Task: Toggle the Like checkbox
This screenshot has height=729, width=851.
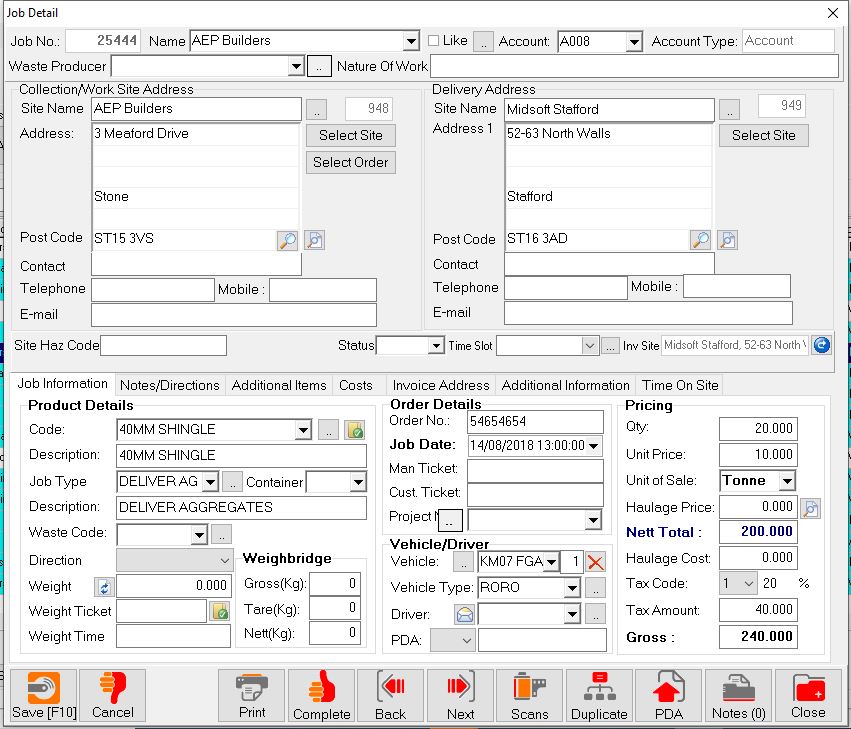Action: tap(433, 41)
